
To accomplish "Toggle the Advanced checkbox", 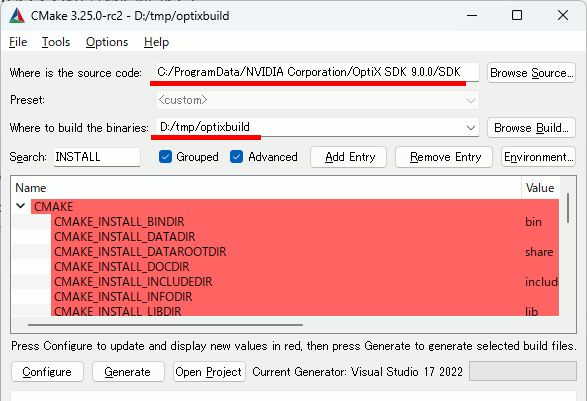I will click(x=237, y=157).
